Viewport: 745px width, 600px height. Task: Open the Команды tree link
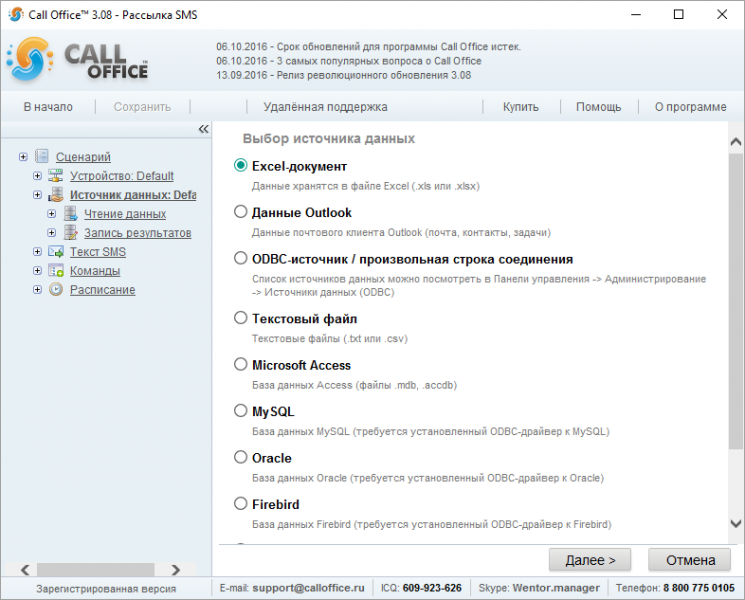(95, 271)
